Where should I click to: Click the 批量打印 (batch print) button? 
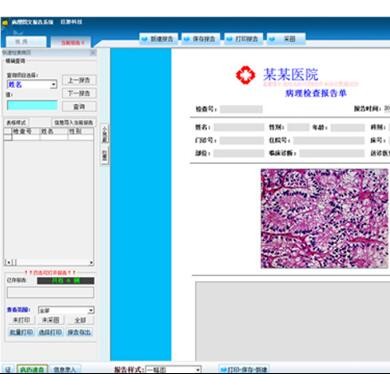pos(22,332)
